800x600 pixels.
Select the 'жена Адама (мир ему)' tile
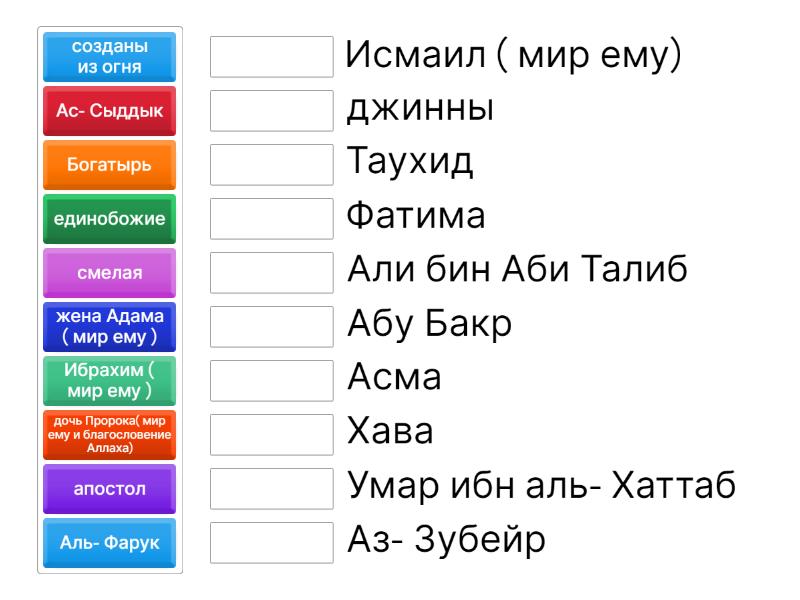pyautogui.click(x=110, y=327)
